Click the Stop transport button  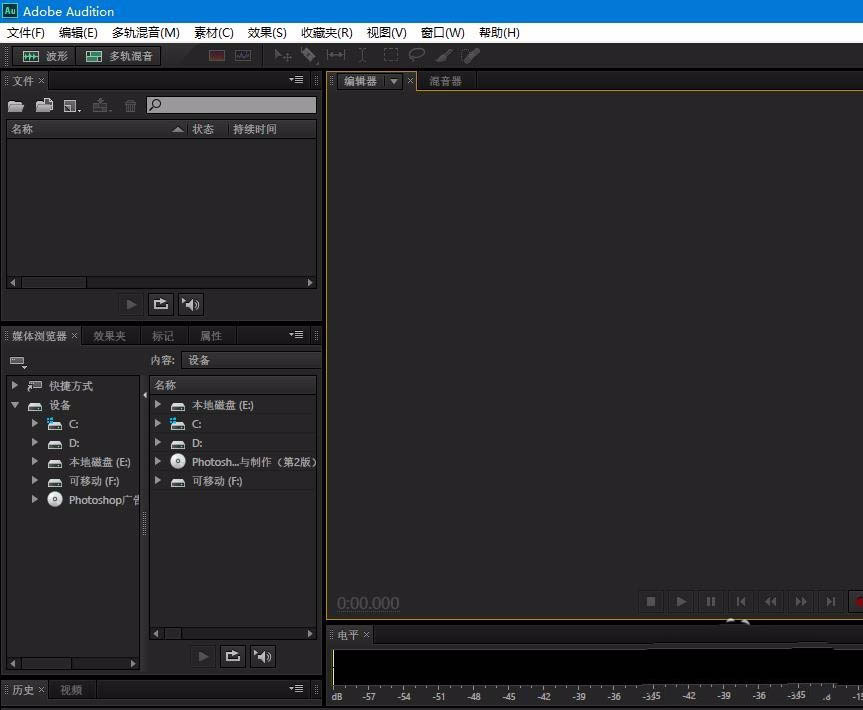651,602
